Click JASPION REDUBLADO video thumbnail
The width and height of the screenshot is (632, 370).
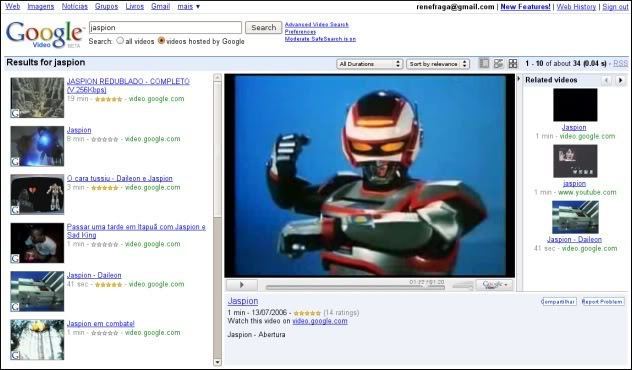click(x=37, y=98)
